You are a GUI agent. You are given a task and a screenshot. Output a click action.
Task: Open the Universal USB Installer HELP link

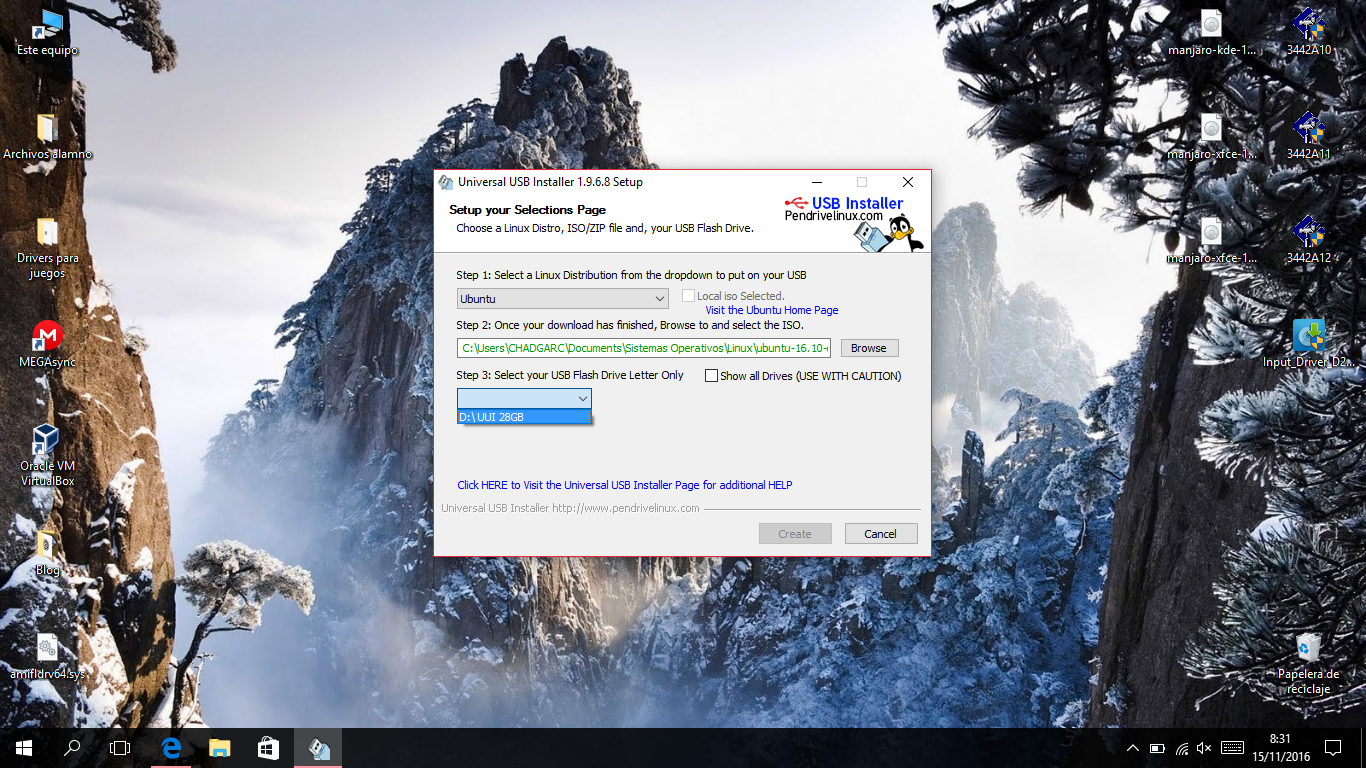(x=625, y=485)
